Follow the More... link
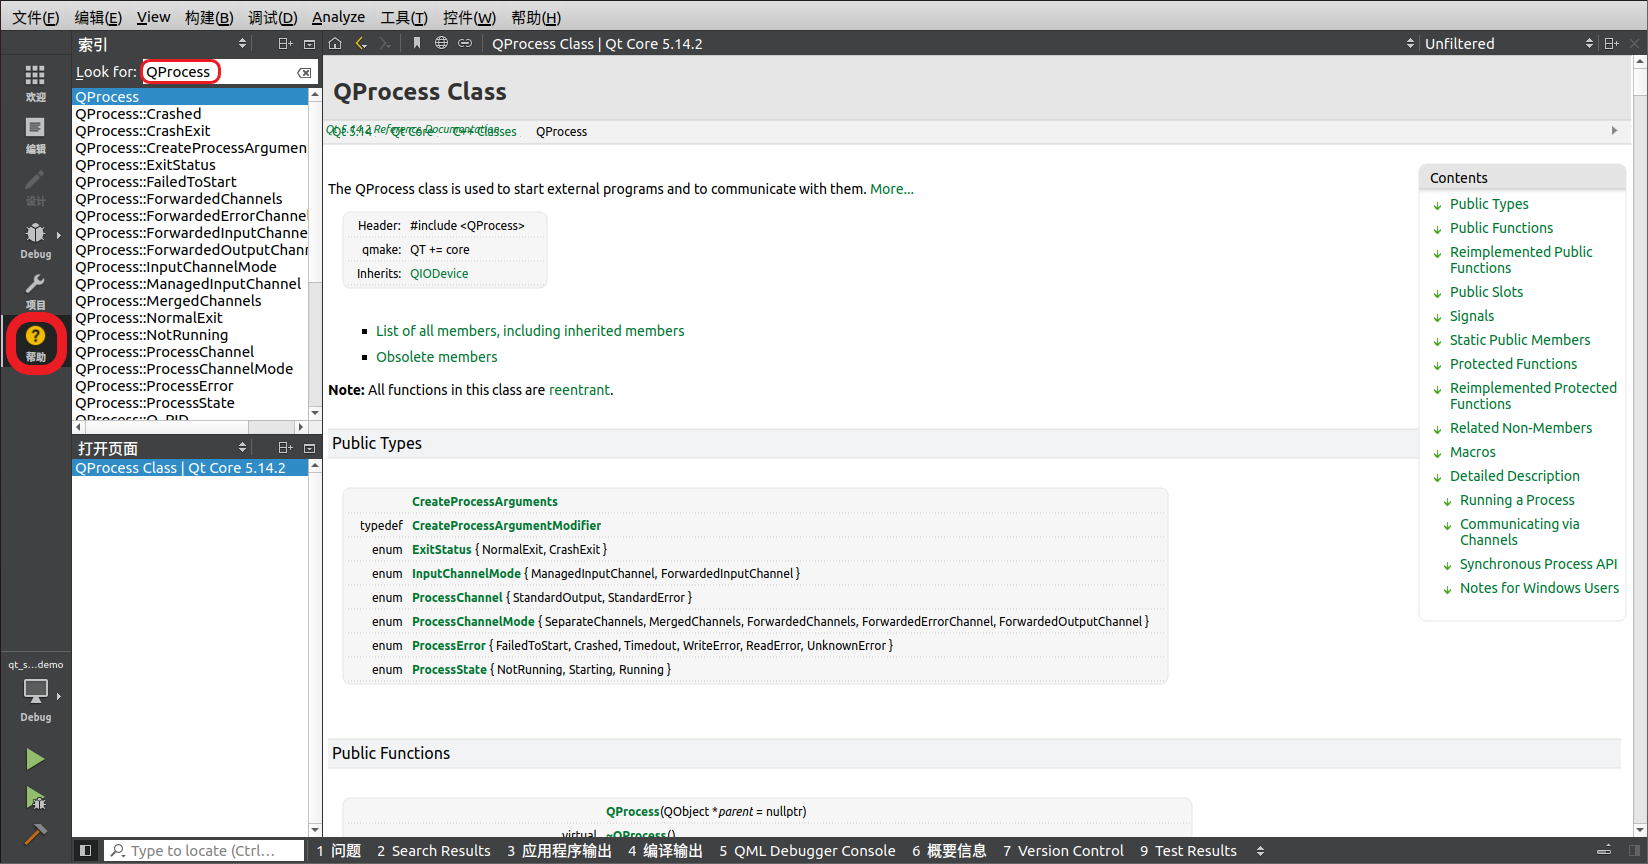This screenshot has width=1648, height=864. coord(892,189)
